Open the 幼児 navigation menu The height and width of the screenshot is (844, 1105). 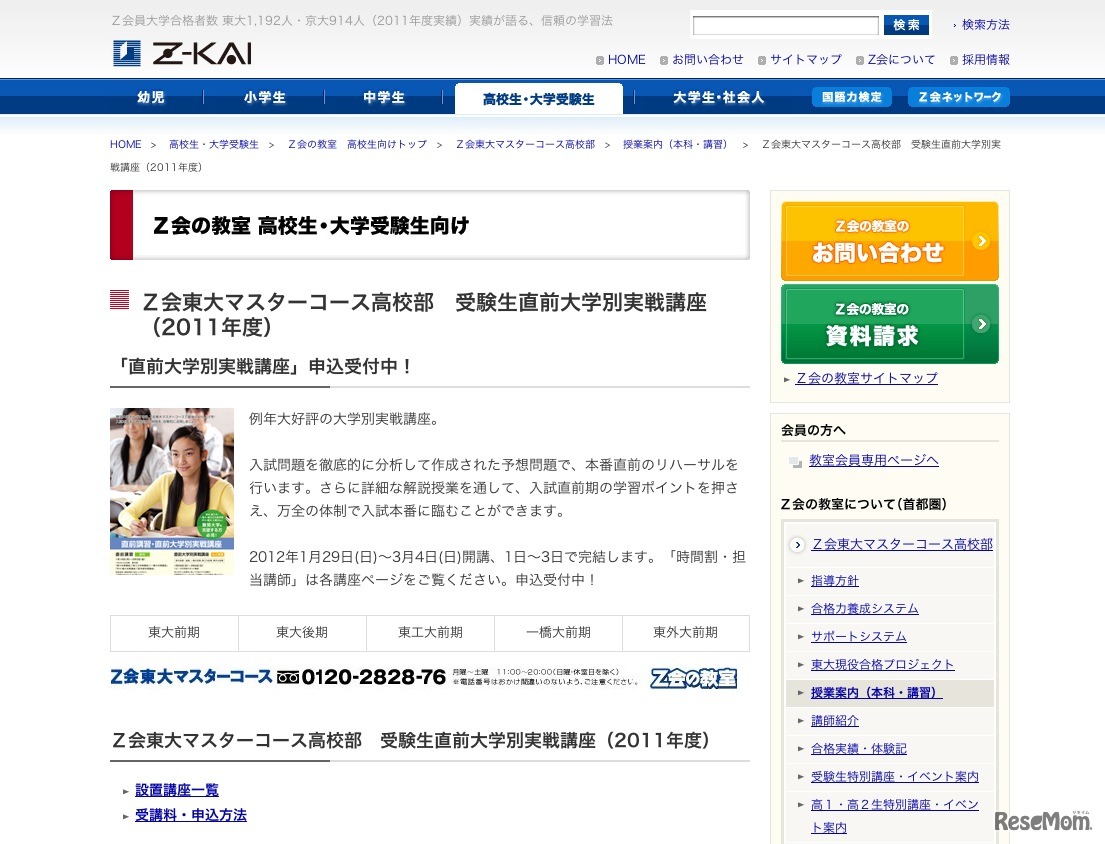(x=151, y=96)
